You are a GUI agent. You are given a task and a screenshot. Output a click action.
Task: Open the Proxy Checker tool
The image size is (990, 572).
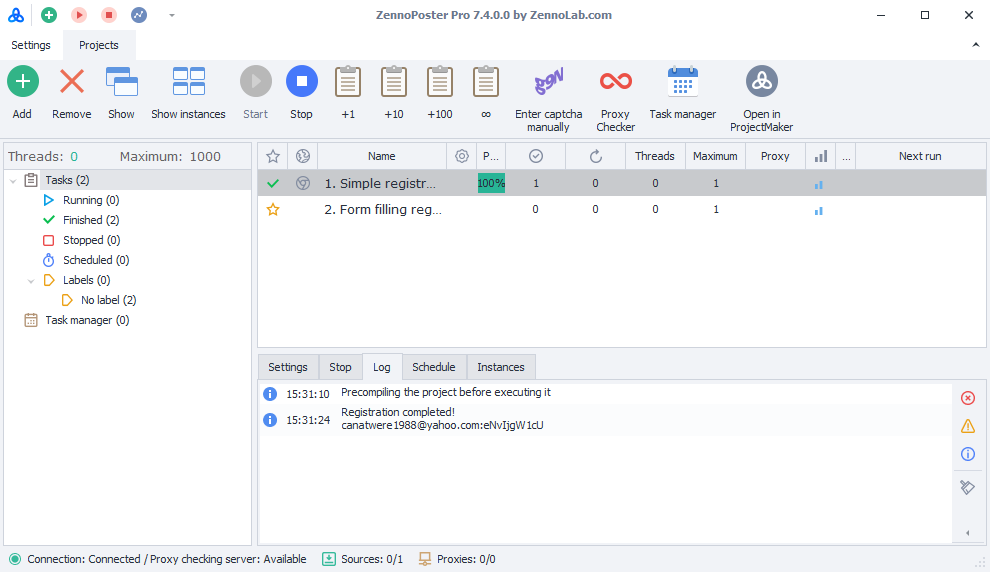[x=615, y=82]
